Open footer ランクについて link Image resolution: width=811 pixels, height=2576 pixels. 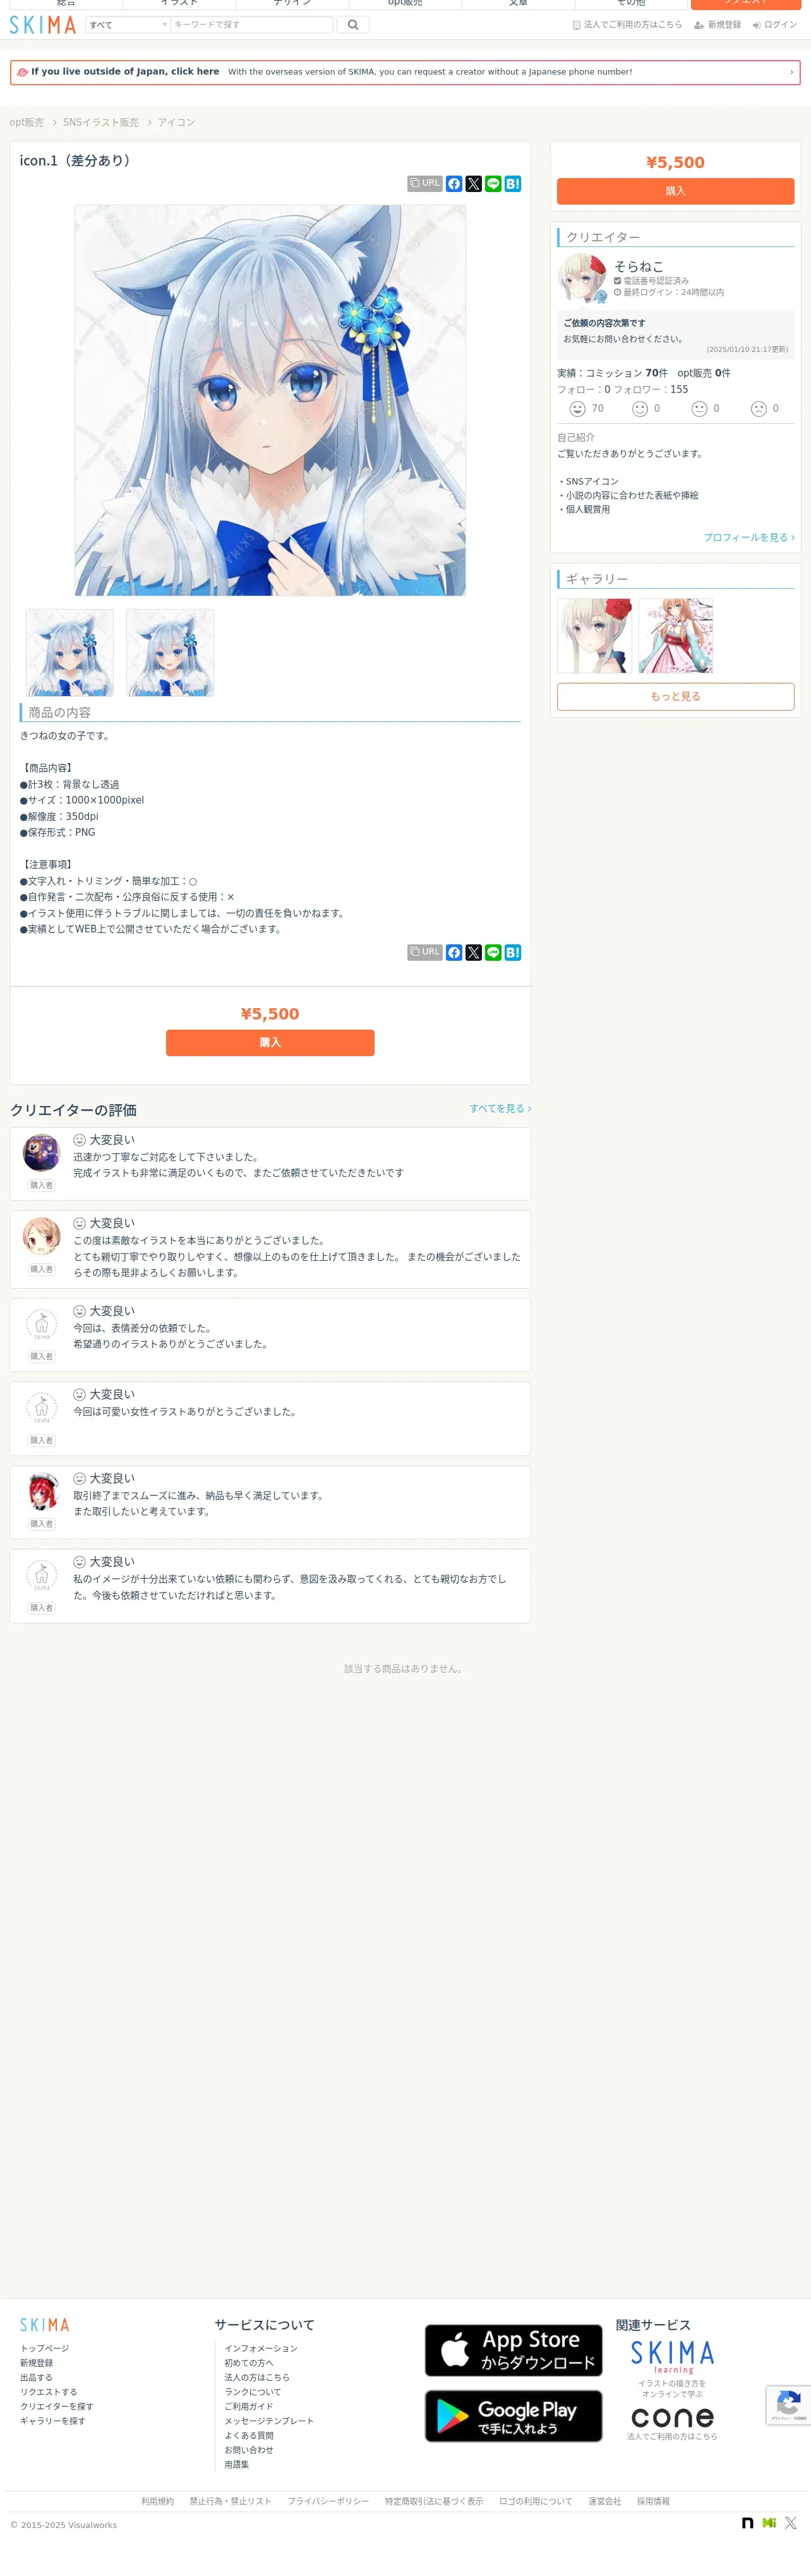click(x=253, y=2392)
